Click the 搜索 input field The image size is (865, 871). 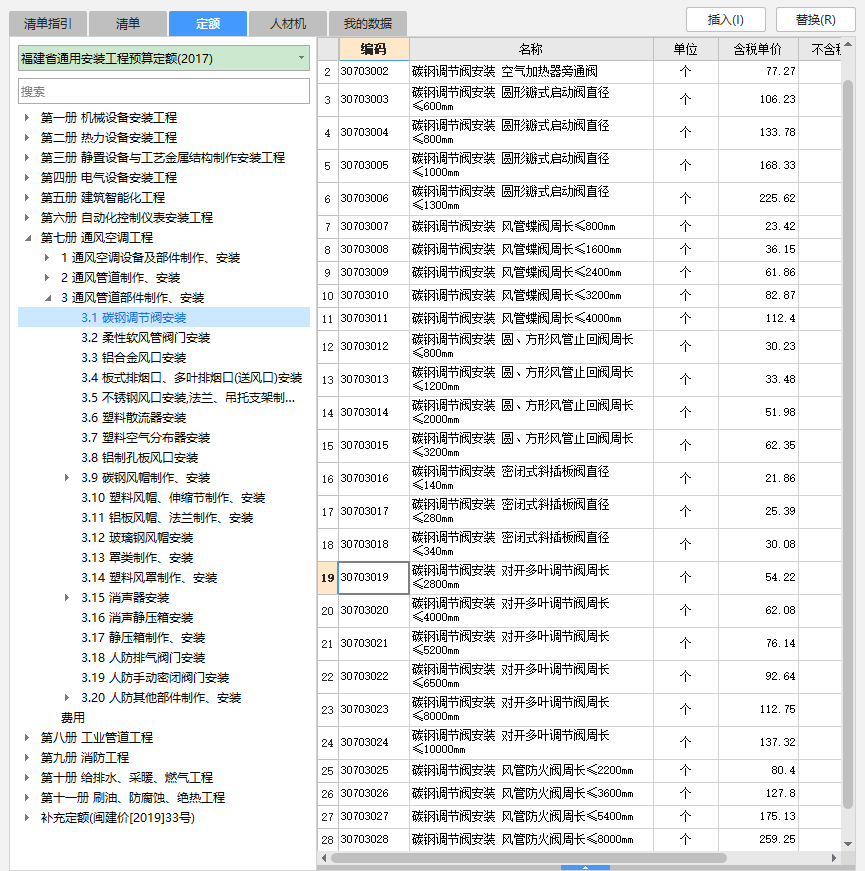click(164, 91)
